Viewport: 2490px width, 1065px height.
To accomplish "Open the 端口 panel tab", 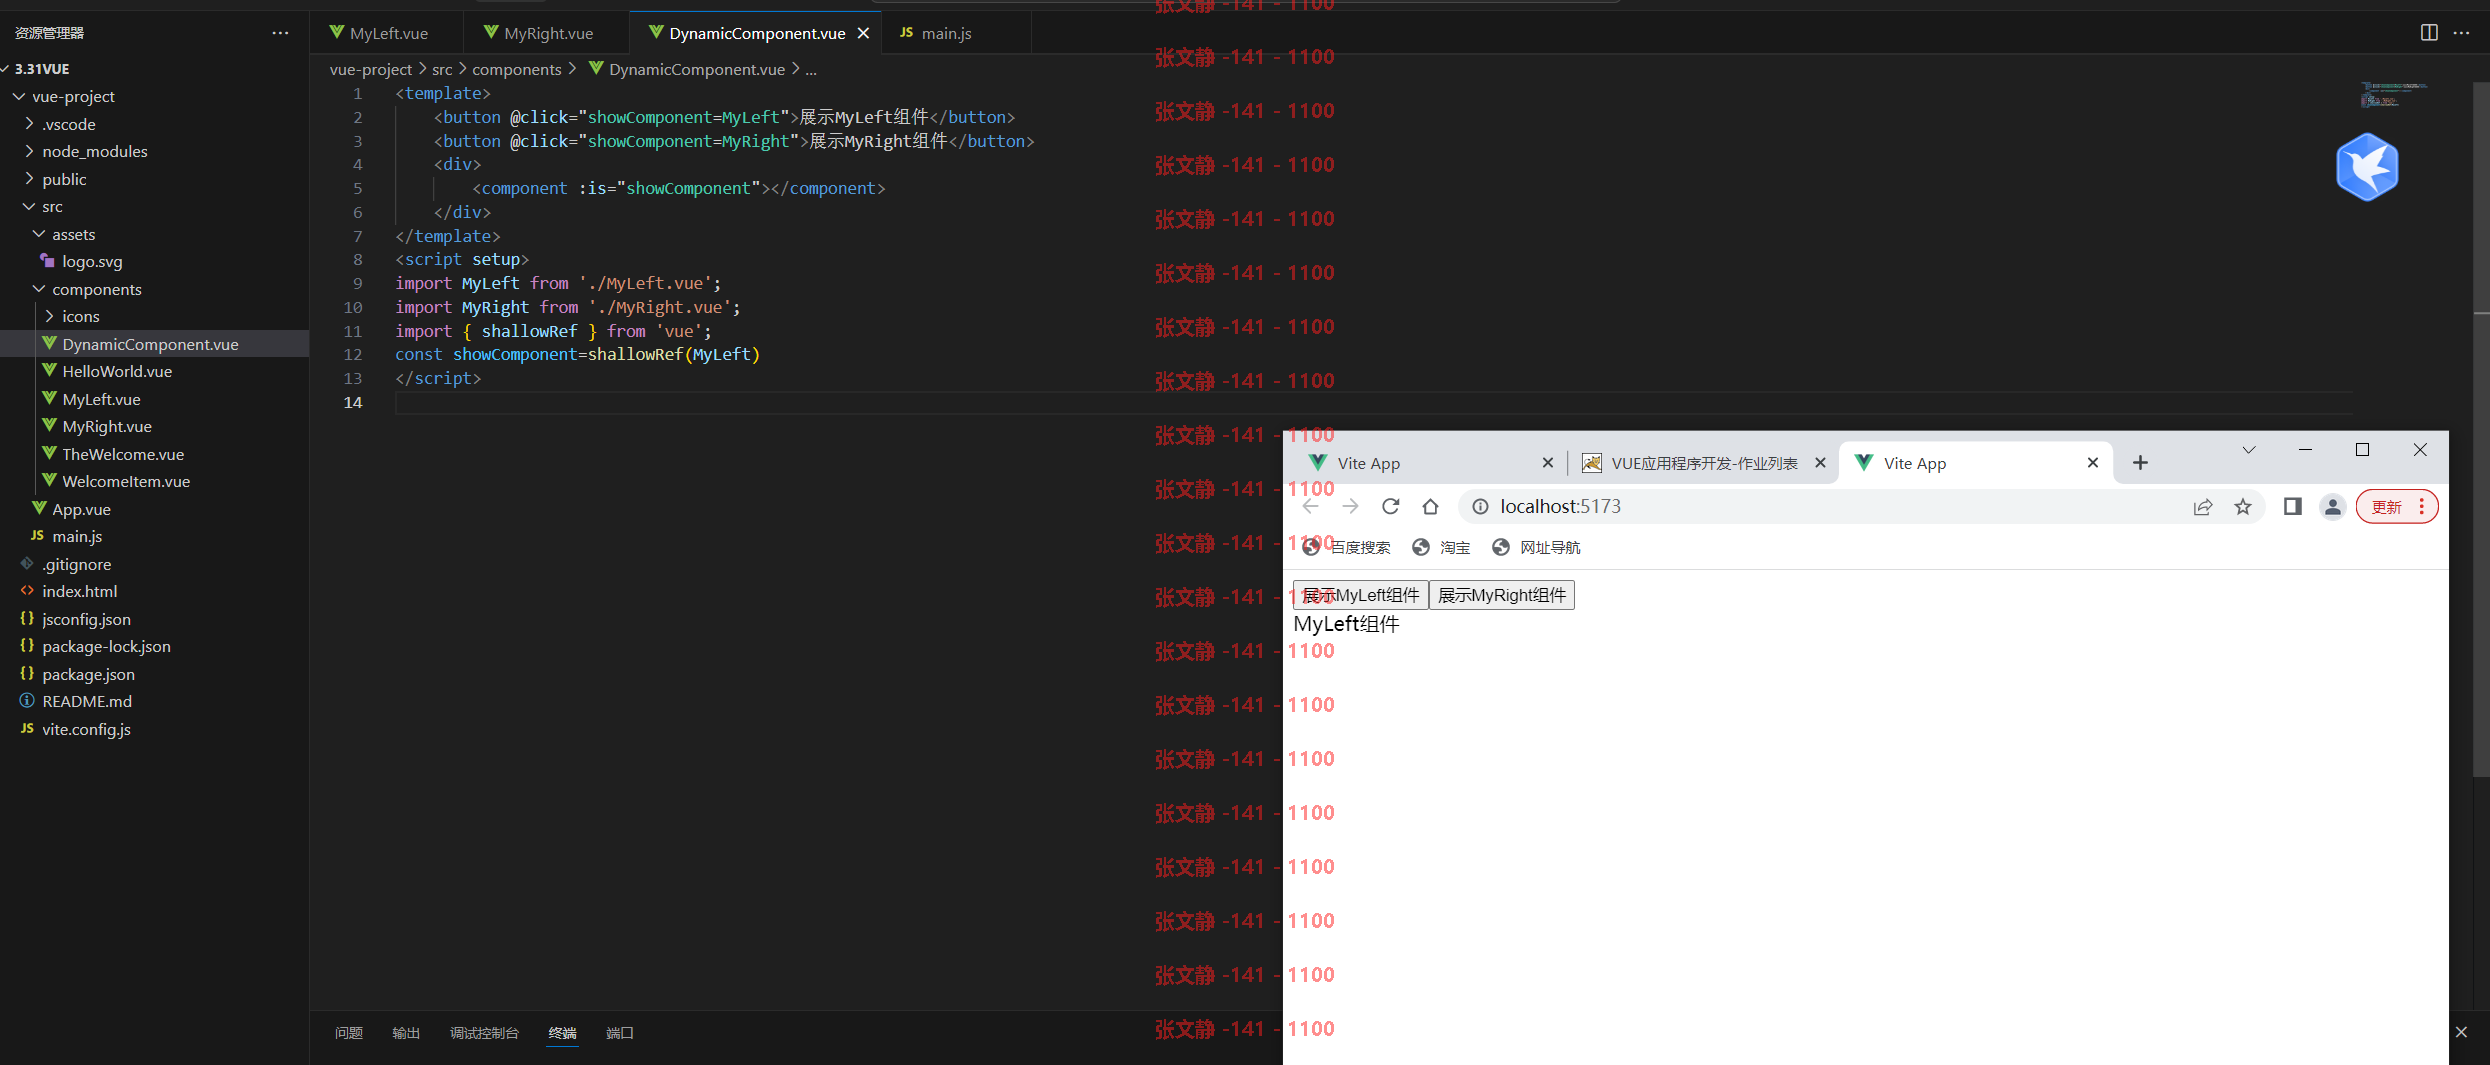I will pos(620,1033).
